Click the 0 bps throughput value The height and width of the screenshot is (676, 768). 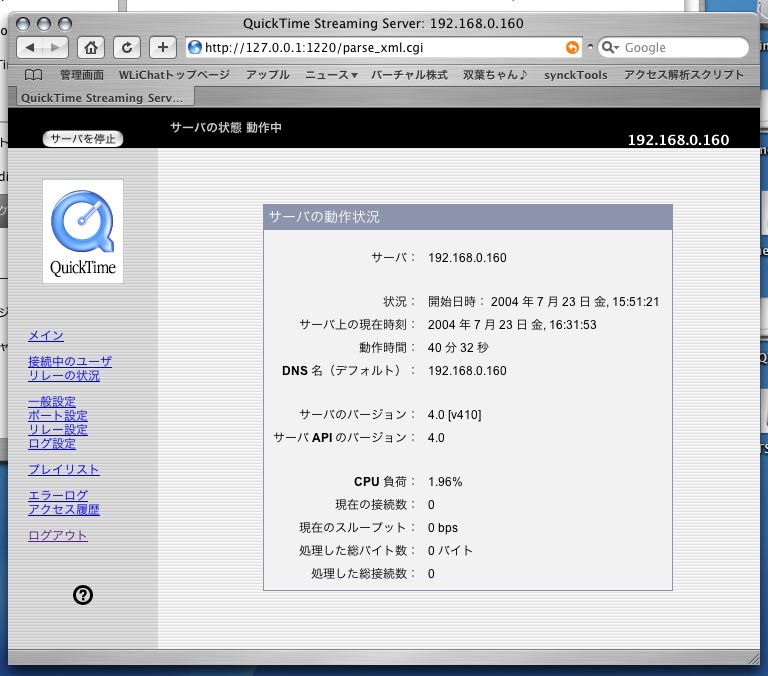point(443,528)
